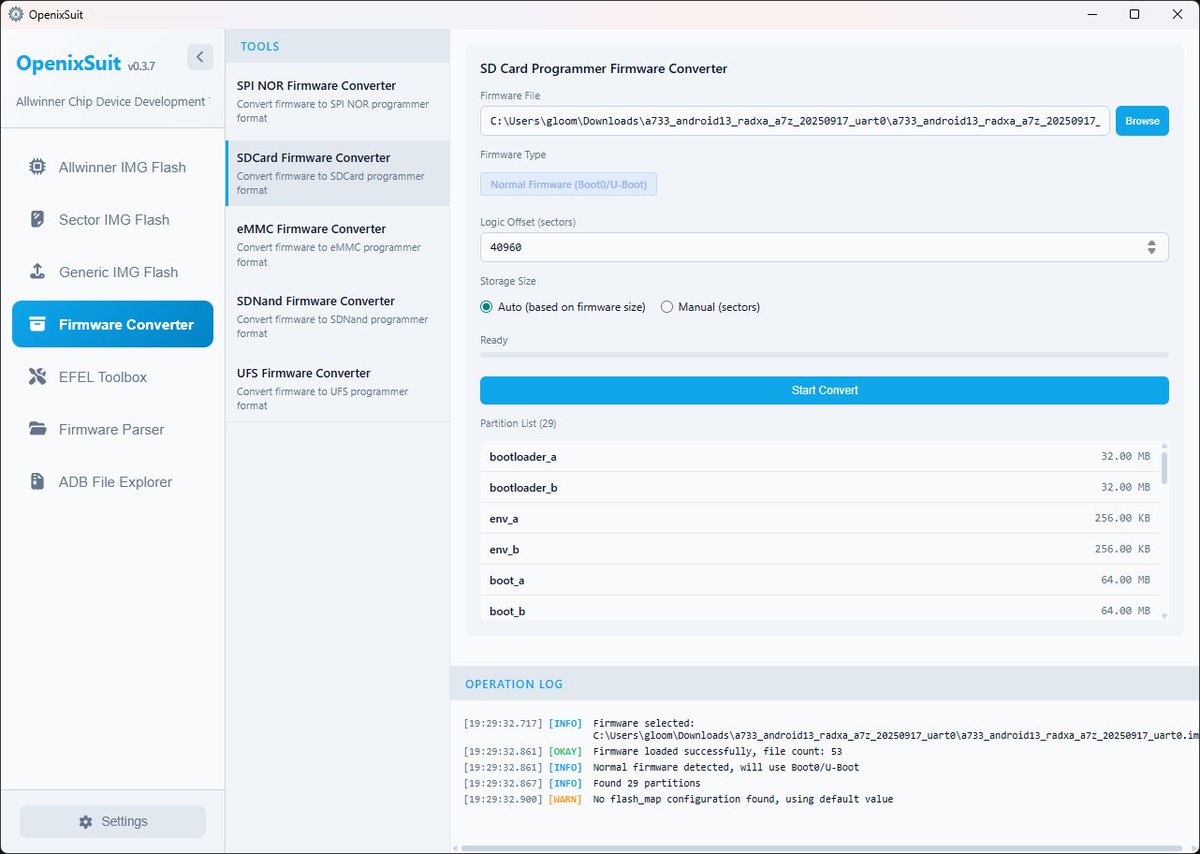Select the SPI NOR Firmware Converter tool
This screenshot has width=1200, height=854.
tap(337, 101)
